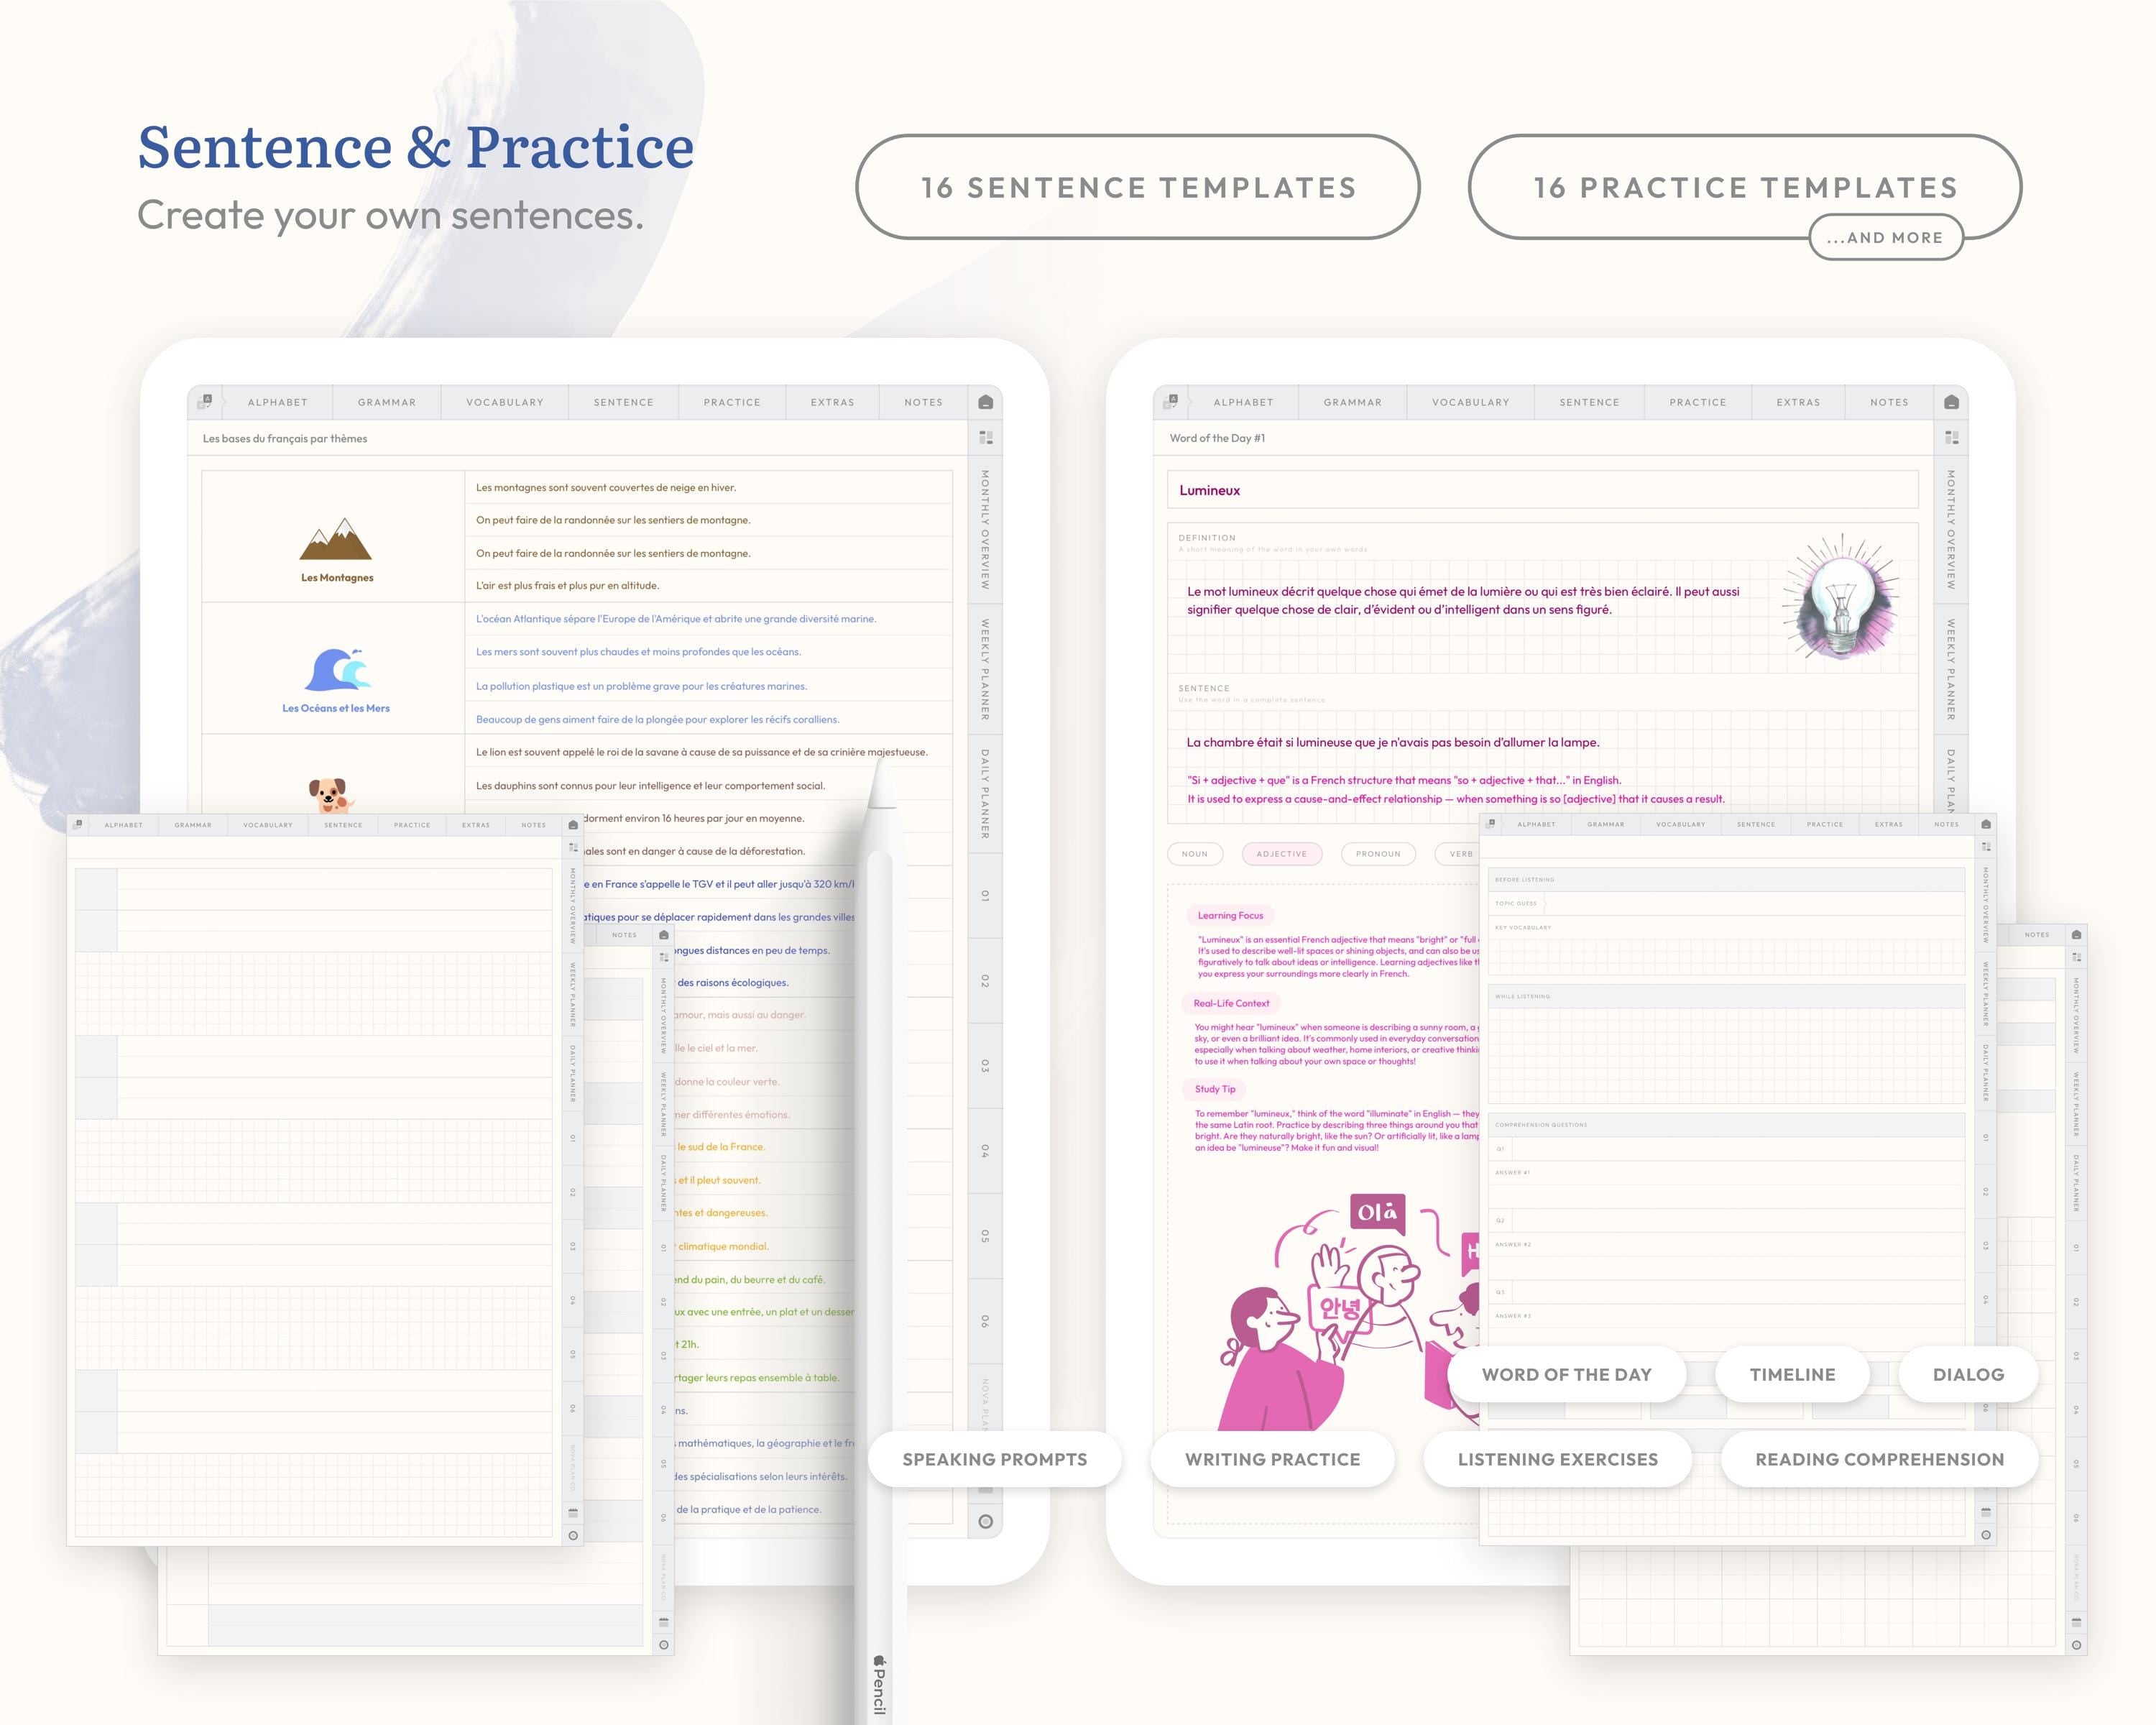Click translate icon left of right Alphabet tab
The width and height of the screenshot is (2156, 1725).
tap(1171, 402)
